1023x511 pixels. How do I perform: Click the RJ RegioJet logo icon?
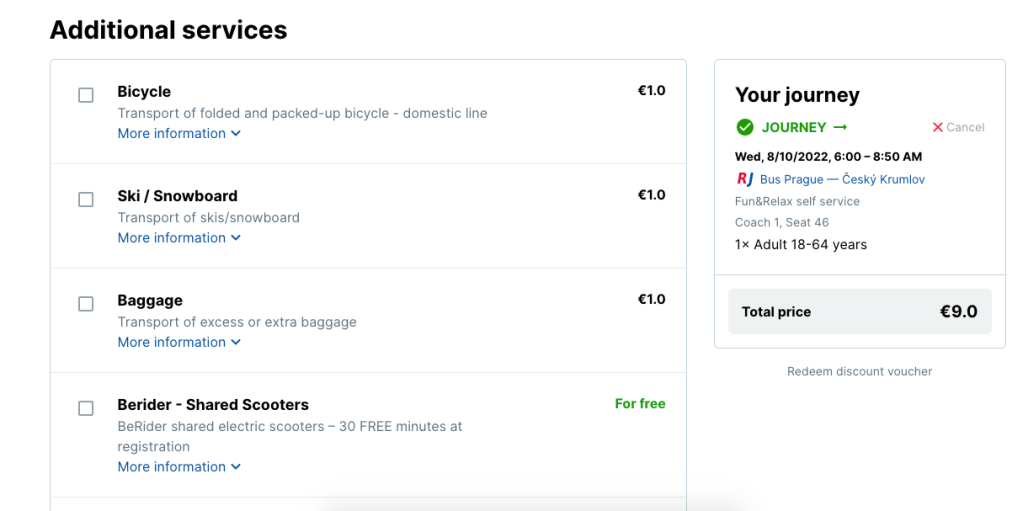point(745,179)
